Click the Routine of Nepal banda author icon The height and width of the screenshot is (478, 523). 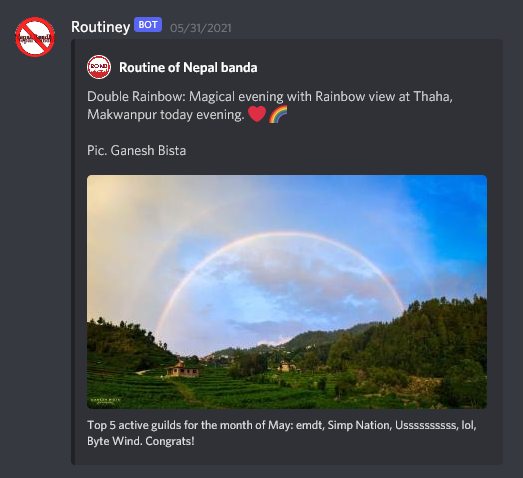[x=99, y=67]
